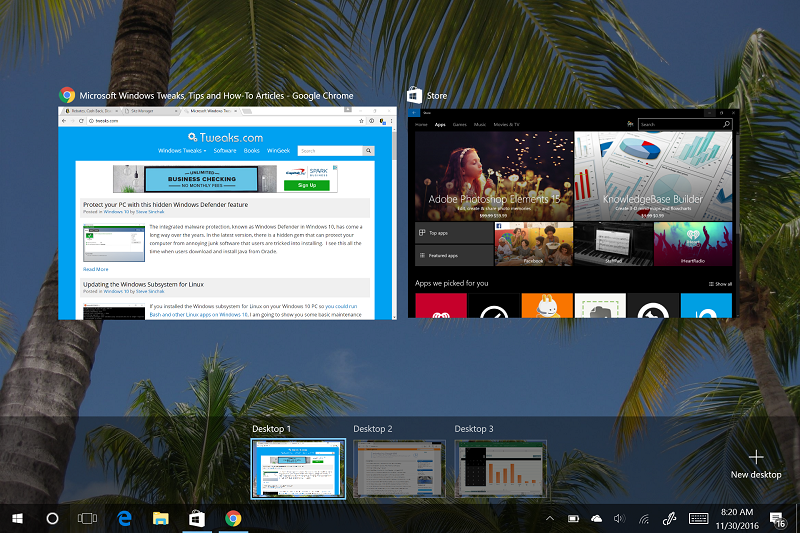This screenshot has height=533, width=800.
Task: Open the hidden Windows Defender feature article
Action: 165,205
